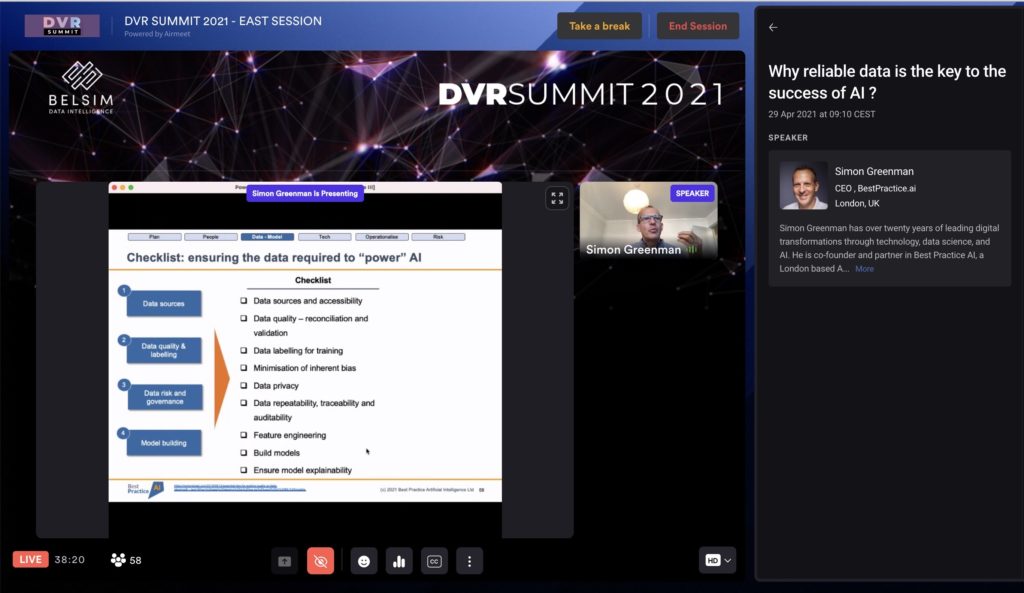Check Minimisation of inherent bias checkbox

[x=244, y=368]
